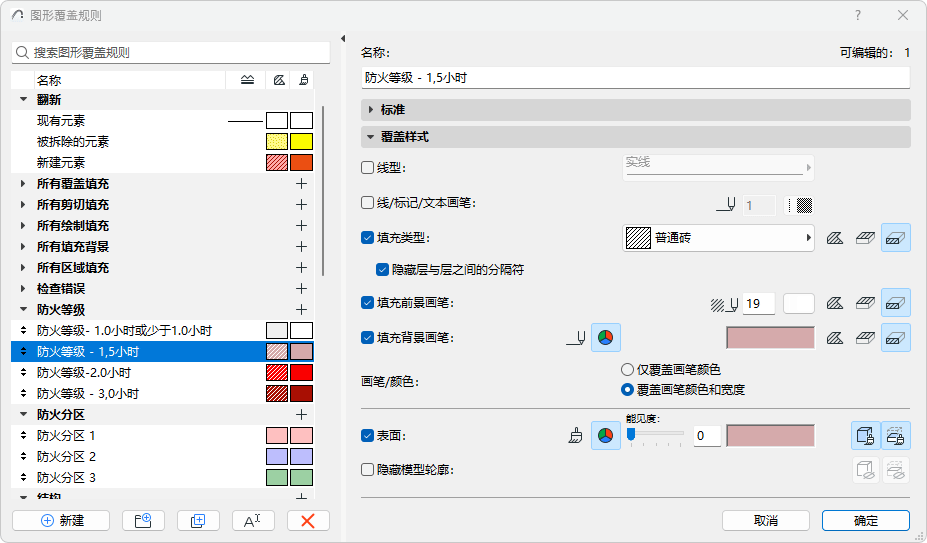Collapse the 防火分区 group
This screenshot has height=543, width=927.
click(x=24, y=415)
